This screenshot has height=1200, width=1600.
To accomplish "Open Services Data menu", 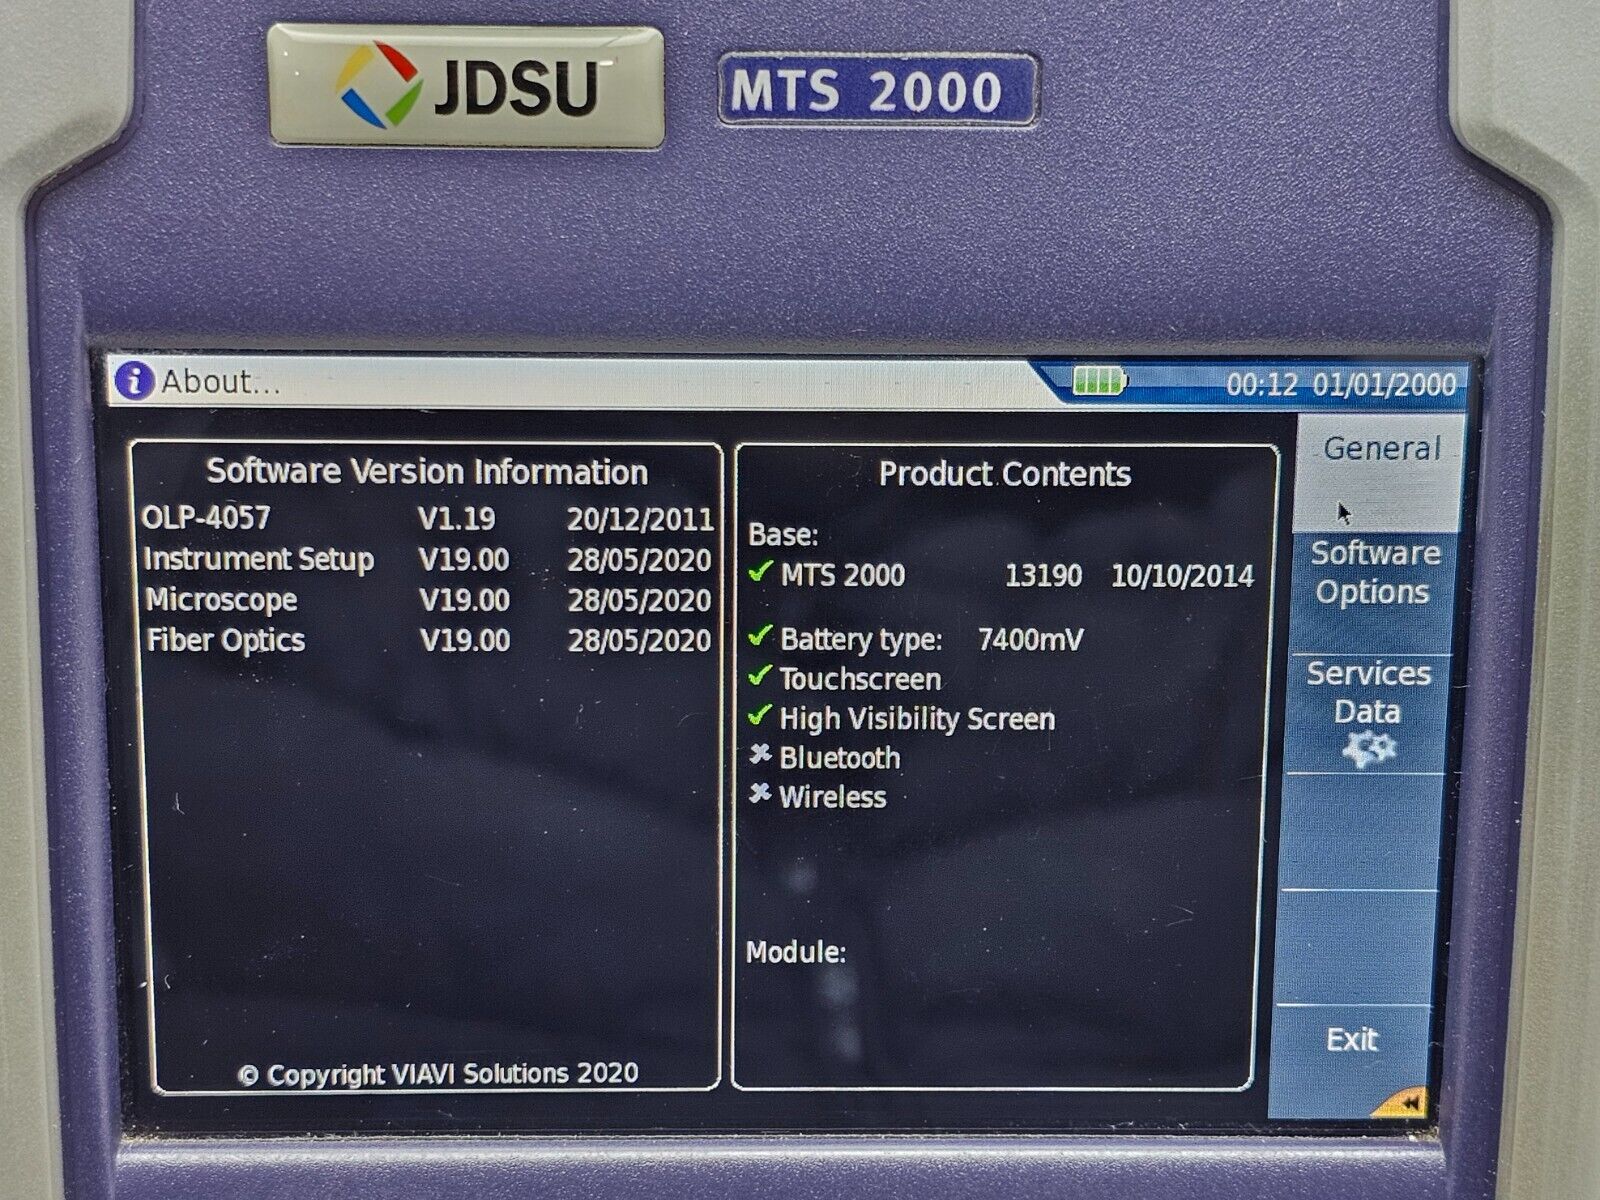I will tap(1368, 712).
